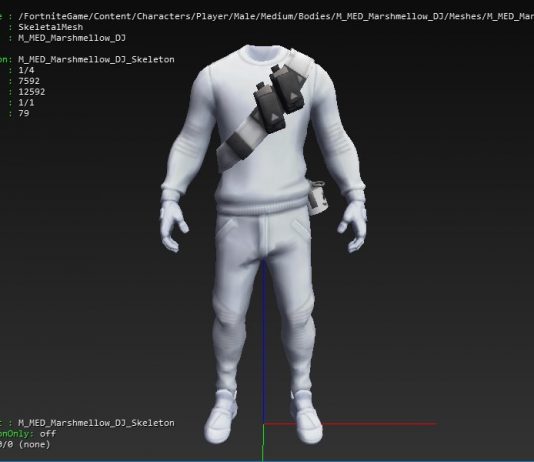Click the mesh file path text /FortniteGame/Content/Characters
Image resolution: width=534 pixels, height=462 pixels.
coord(276,16)
